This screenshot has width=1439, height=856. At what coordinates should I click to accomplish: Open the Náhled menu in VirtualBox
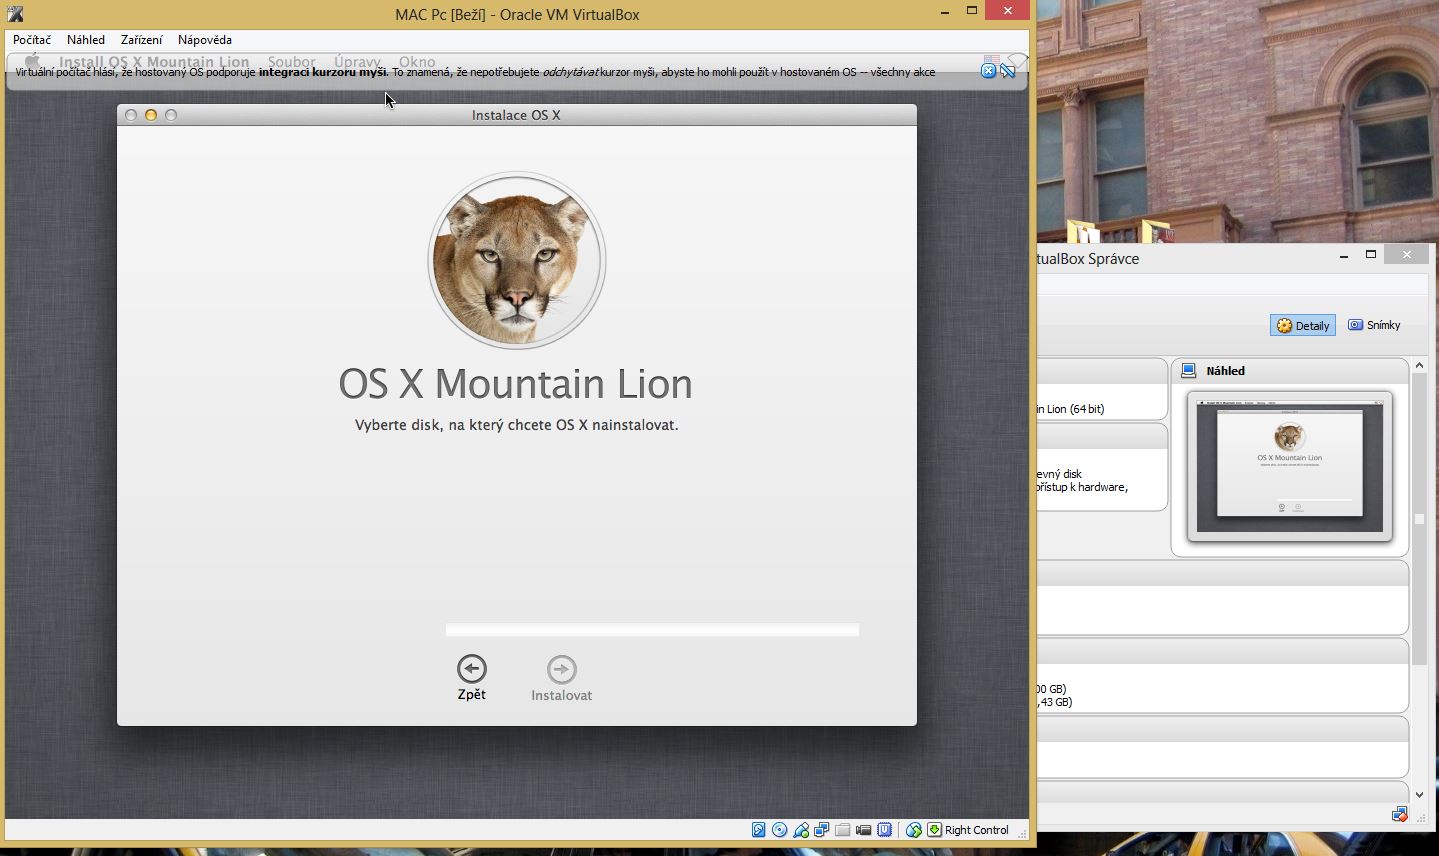86,40
